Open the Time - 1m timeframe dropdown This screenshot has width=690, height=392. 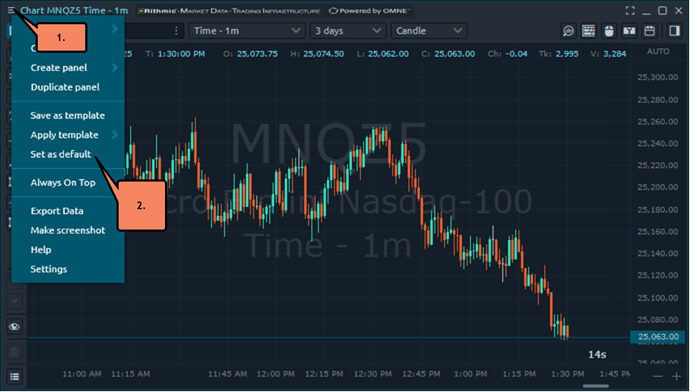247,31
